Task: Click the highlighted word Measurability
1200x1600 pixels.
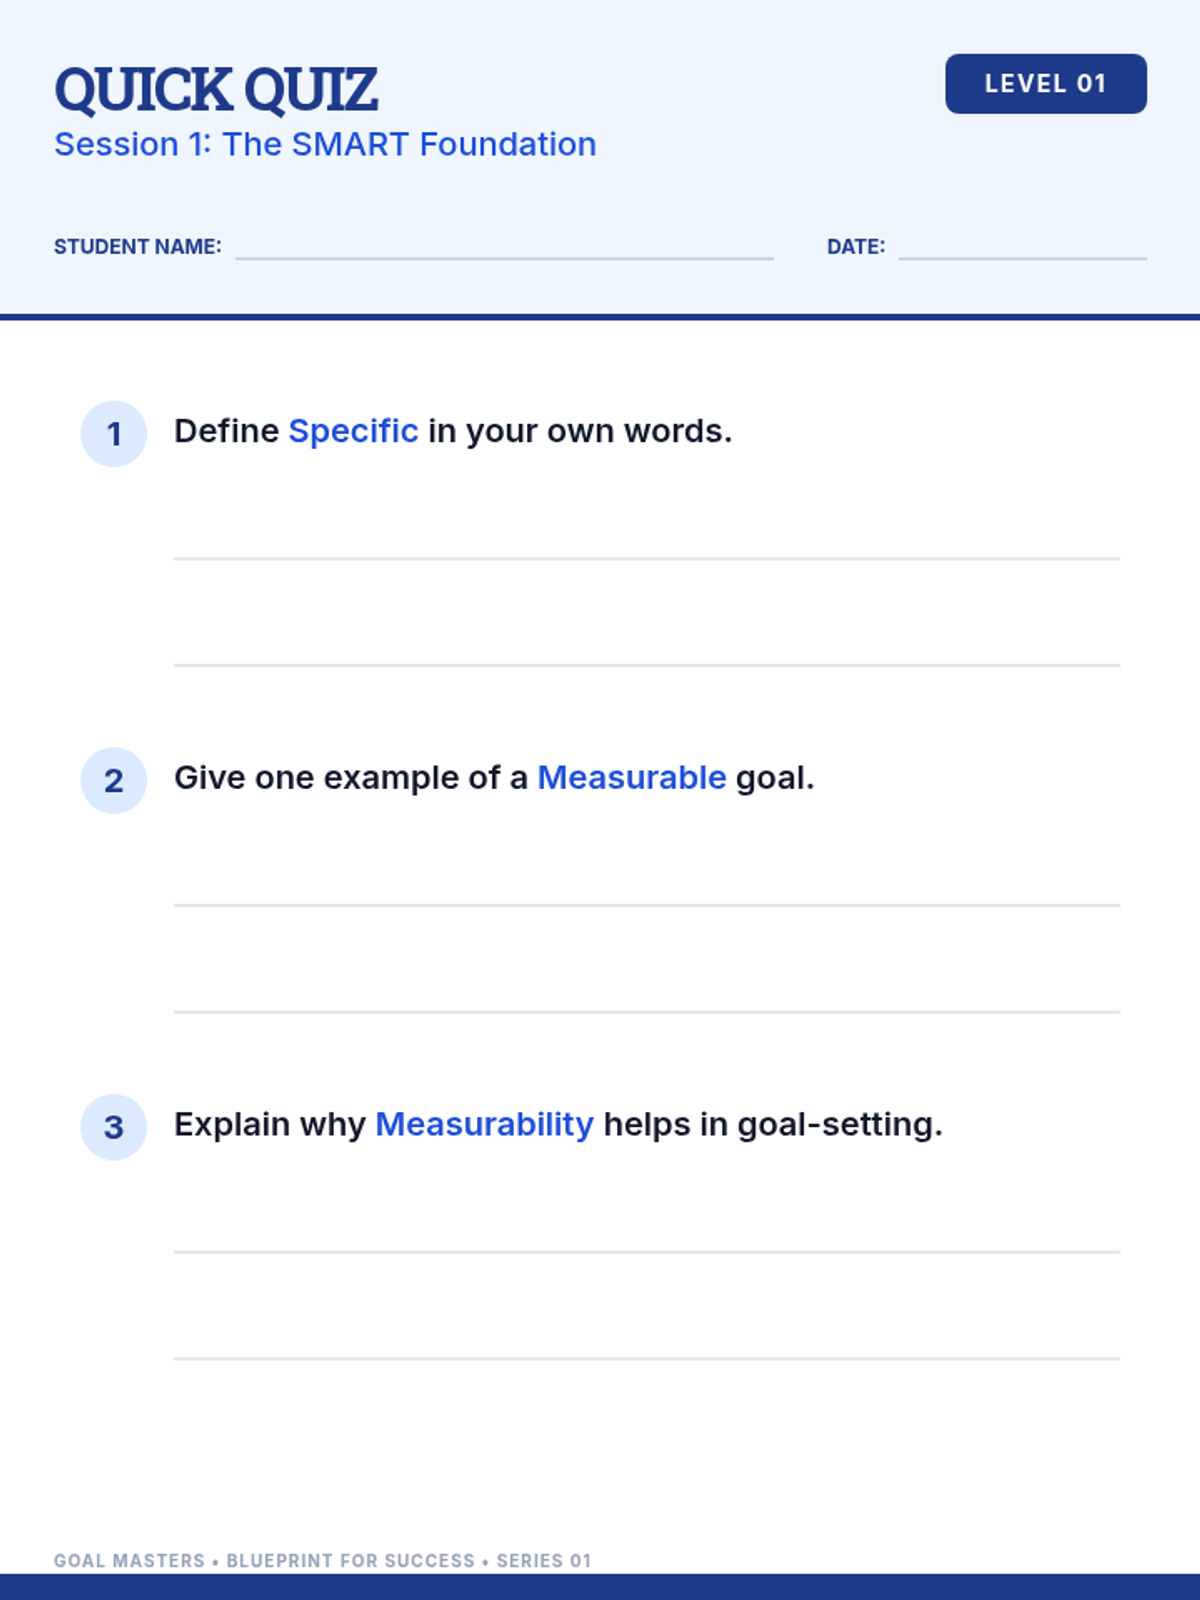Action: (484, 1124)
